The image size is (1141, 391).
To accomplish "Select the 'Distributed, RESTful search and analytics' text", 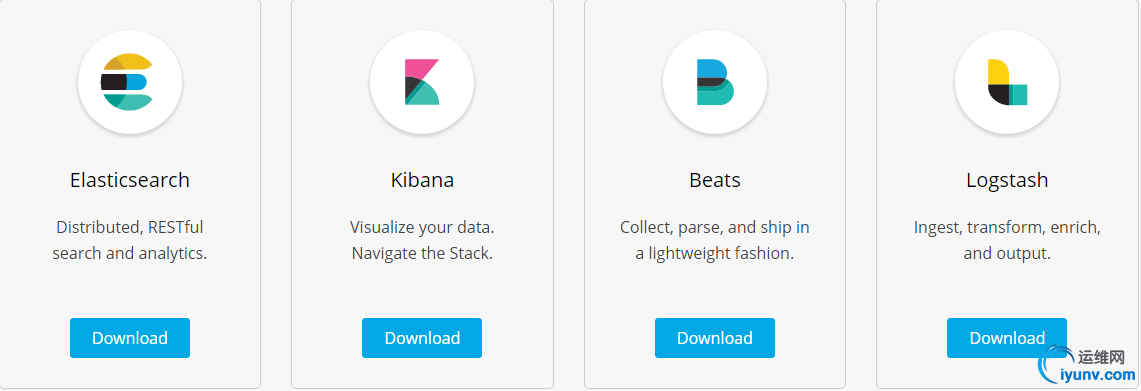I will pos(130,241).
